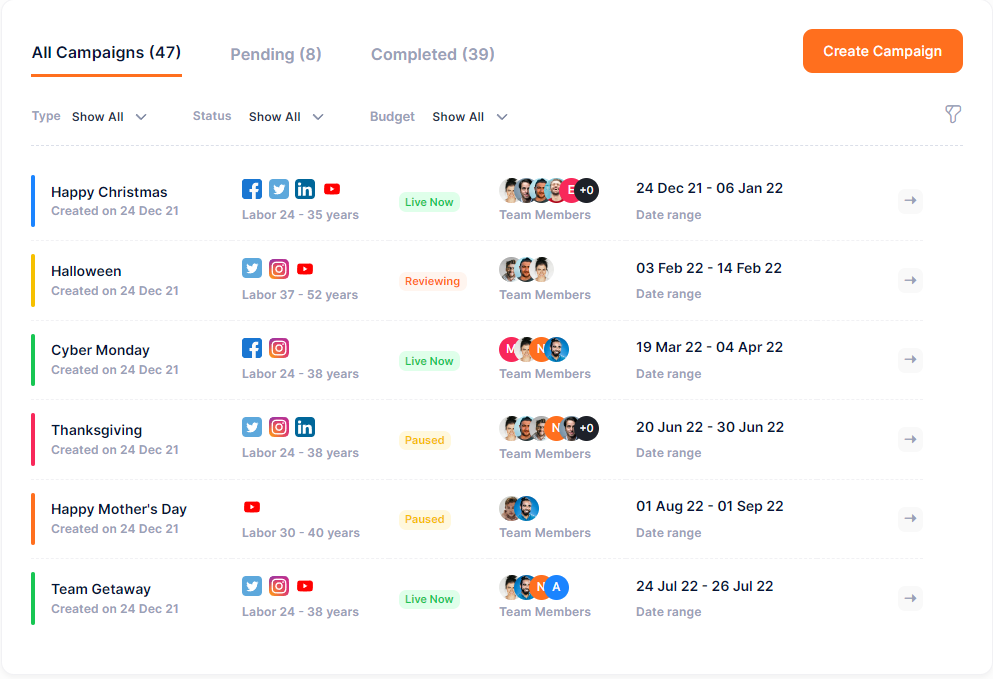The image size is (993, 679).
Task: Click Facebook icon in Happy Christmas row
Action: coord(252,189)
